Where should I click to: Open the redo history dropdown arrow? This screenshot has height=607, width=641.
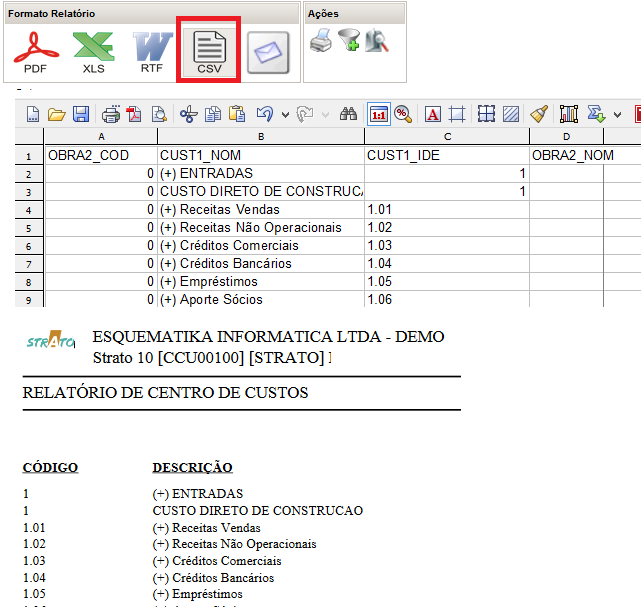pos(325,115)
